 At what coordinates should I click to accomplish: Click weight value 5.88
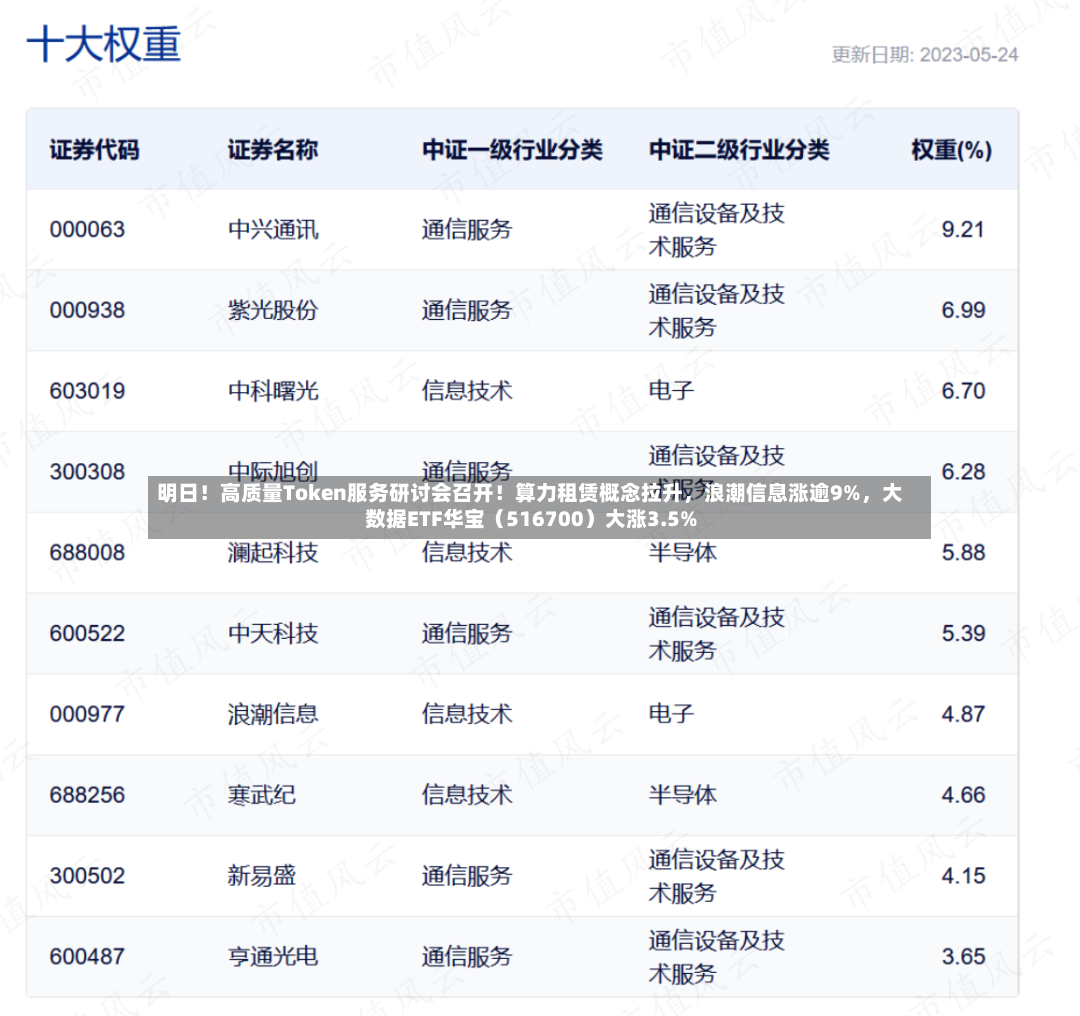click(x=963, y=552)
